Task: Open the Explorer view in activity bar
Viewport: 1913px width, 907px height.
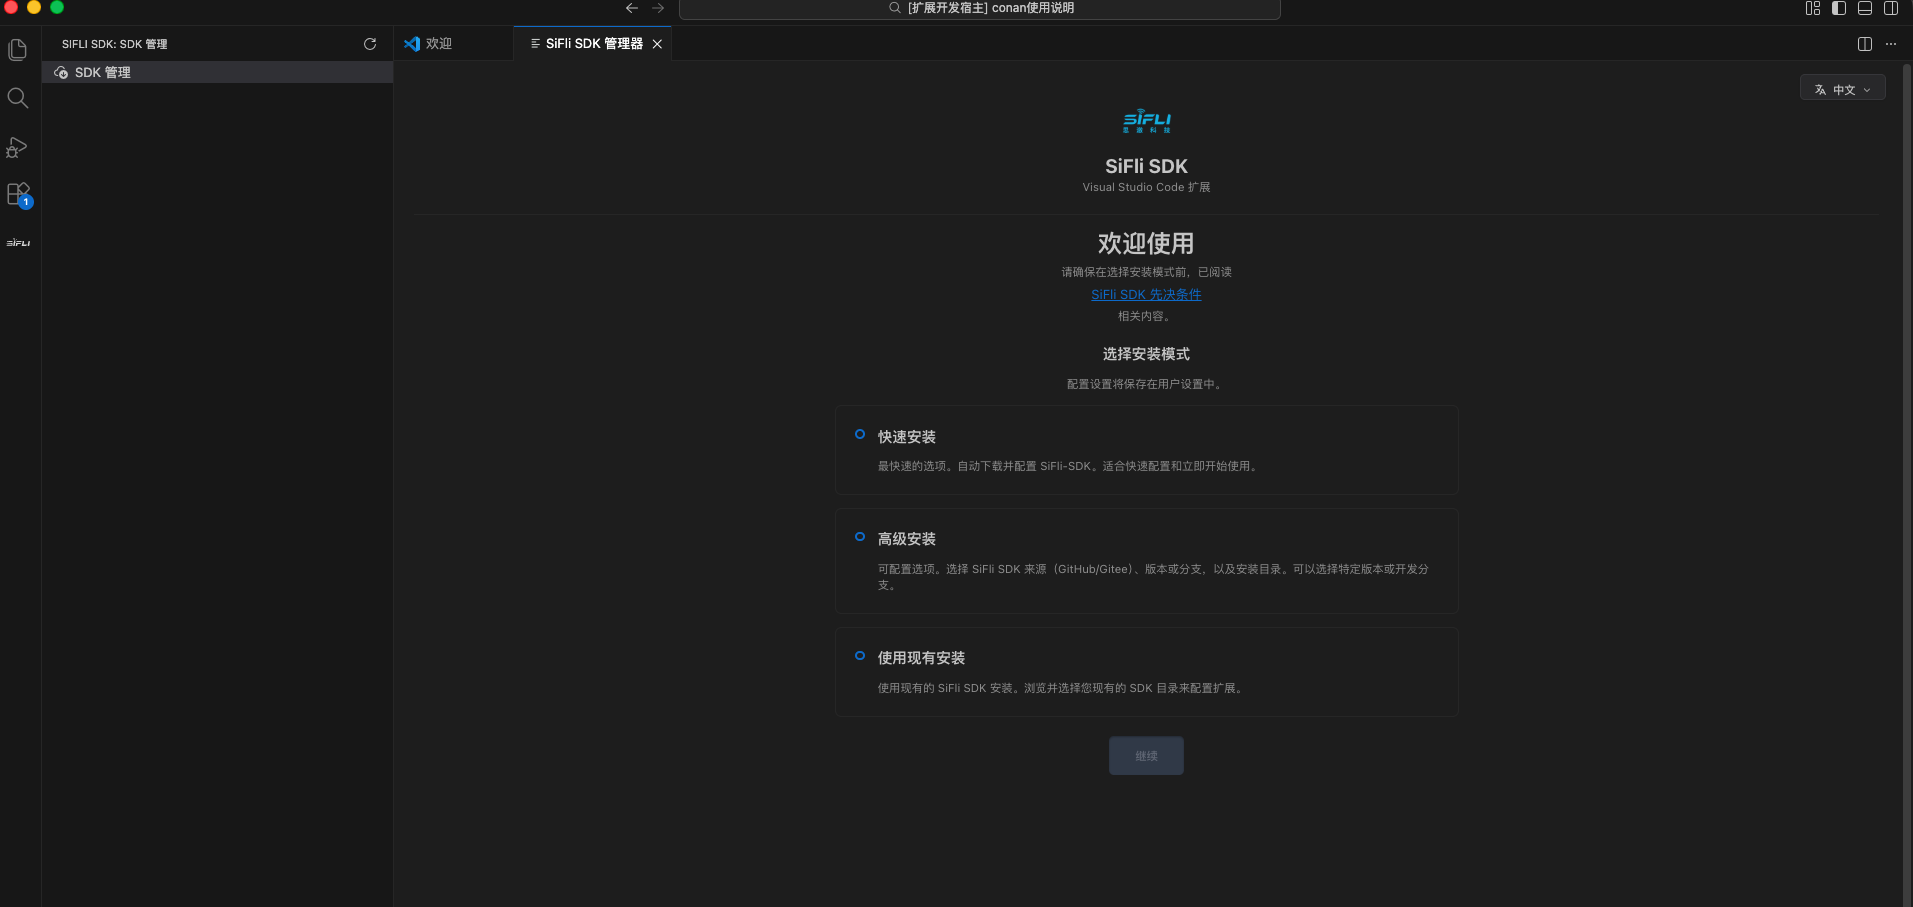Action: (x=17, y=50)
